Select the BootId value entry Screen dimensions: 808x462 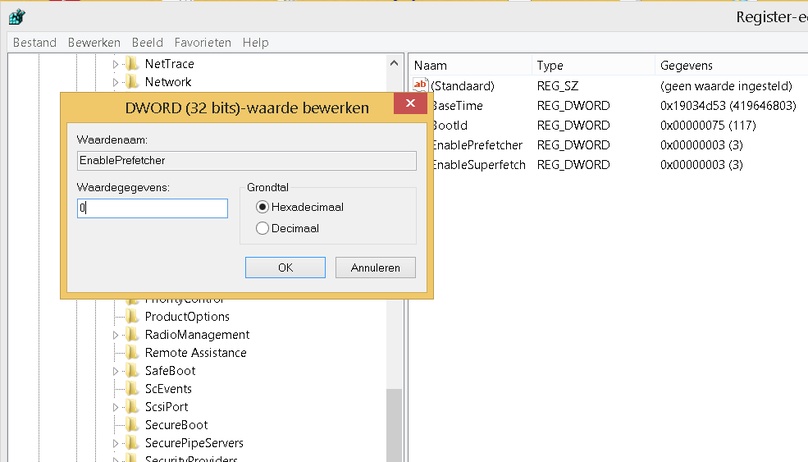pyautogui.click(x=450, y=125)
